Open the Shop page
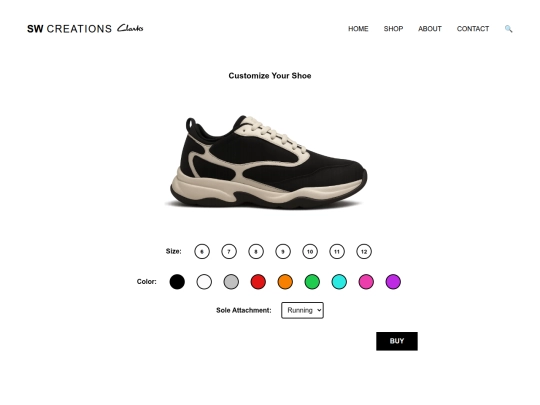This screenshot has width=540, height=405. click(x=393, y=29)
